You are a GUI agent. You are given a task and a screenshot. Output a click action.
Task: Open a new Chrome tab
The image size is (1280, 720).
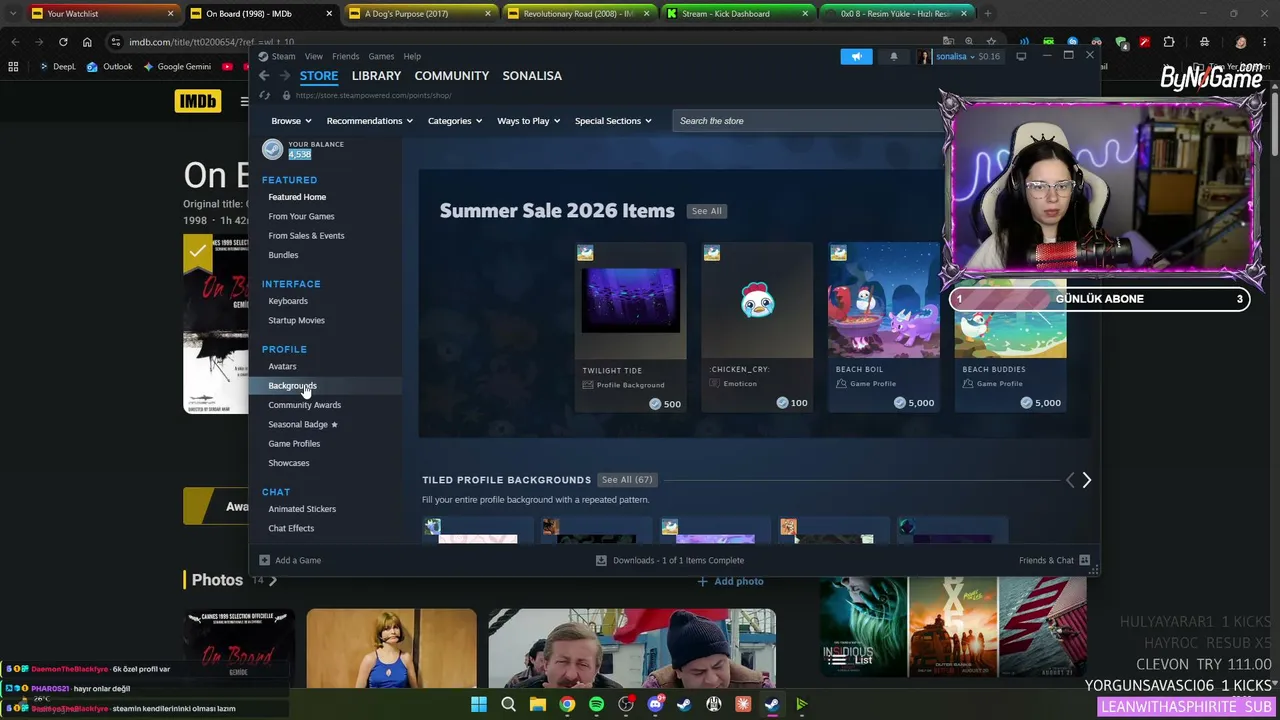tap(988, 14)
